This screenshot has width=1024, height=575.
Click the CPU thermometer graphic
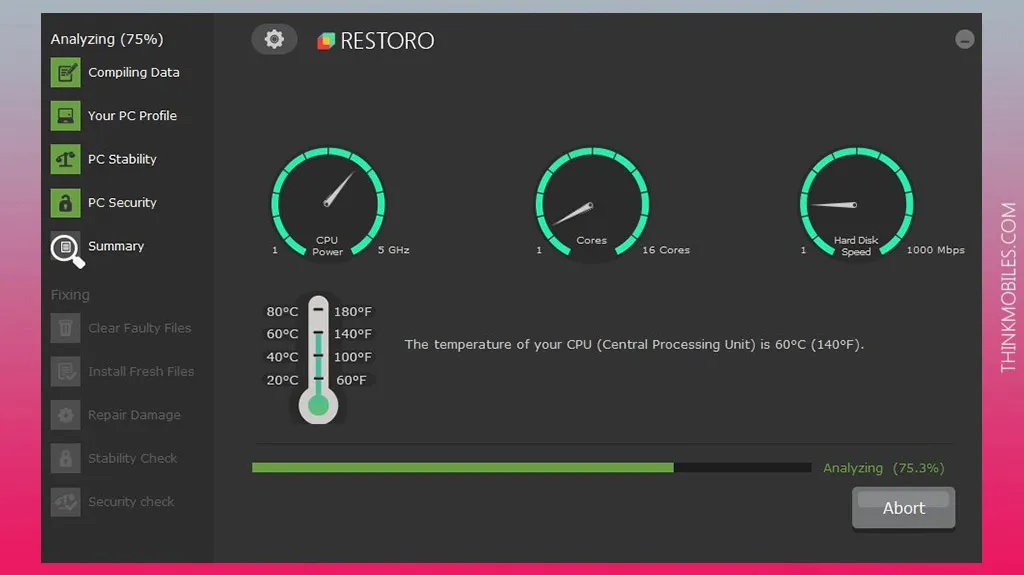coord(318,359)
